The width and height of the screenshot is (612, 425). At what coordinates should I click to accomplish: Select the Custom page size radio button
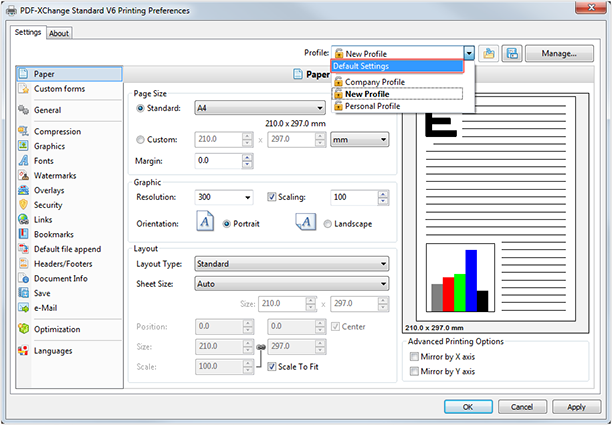pos(140,140)
